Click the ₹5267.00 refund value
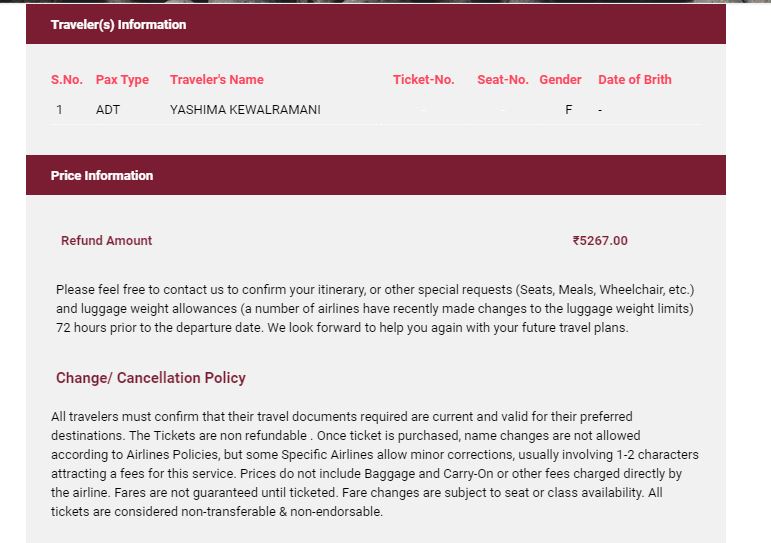771x543 pixels. [600, 241]
